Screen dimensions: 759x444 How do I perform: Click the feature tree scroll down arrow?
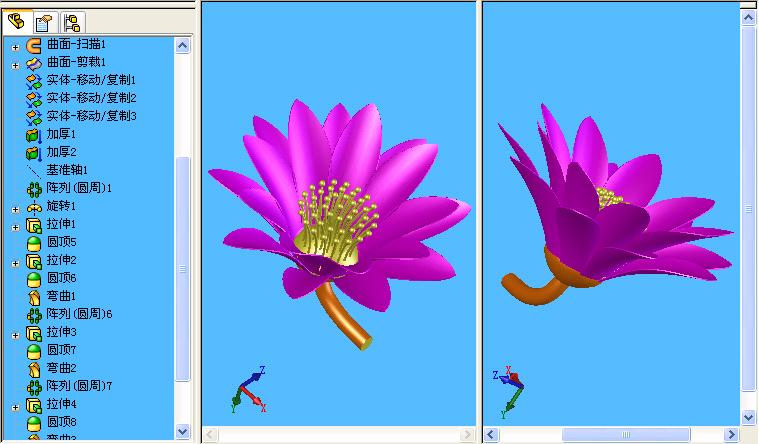[x=182, y=431]
